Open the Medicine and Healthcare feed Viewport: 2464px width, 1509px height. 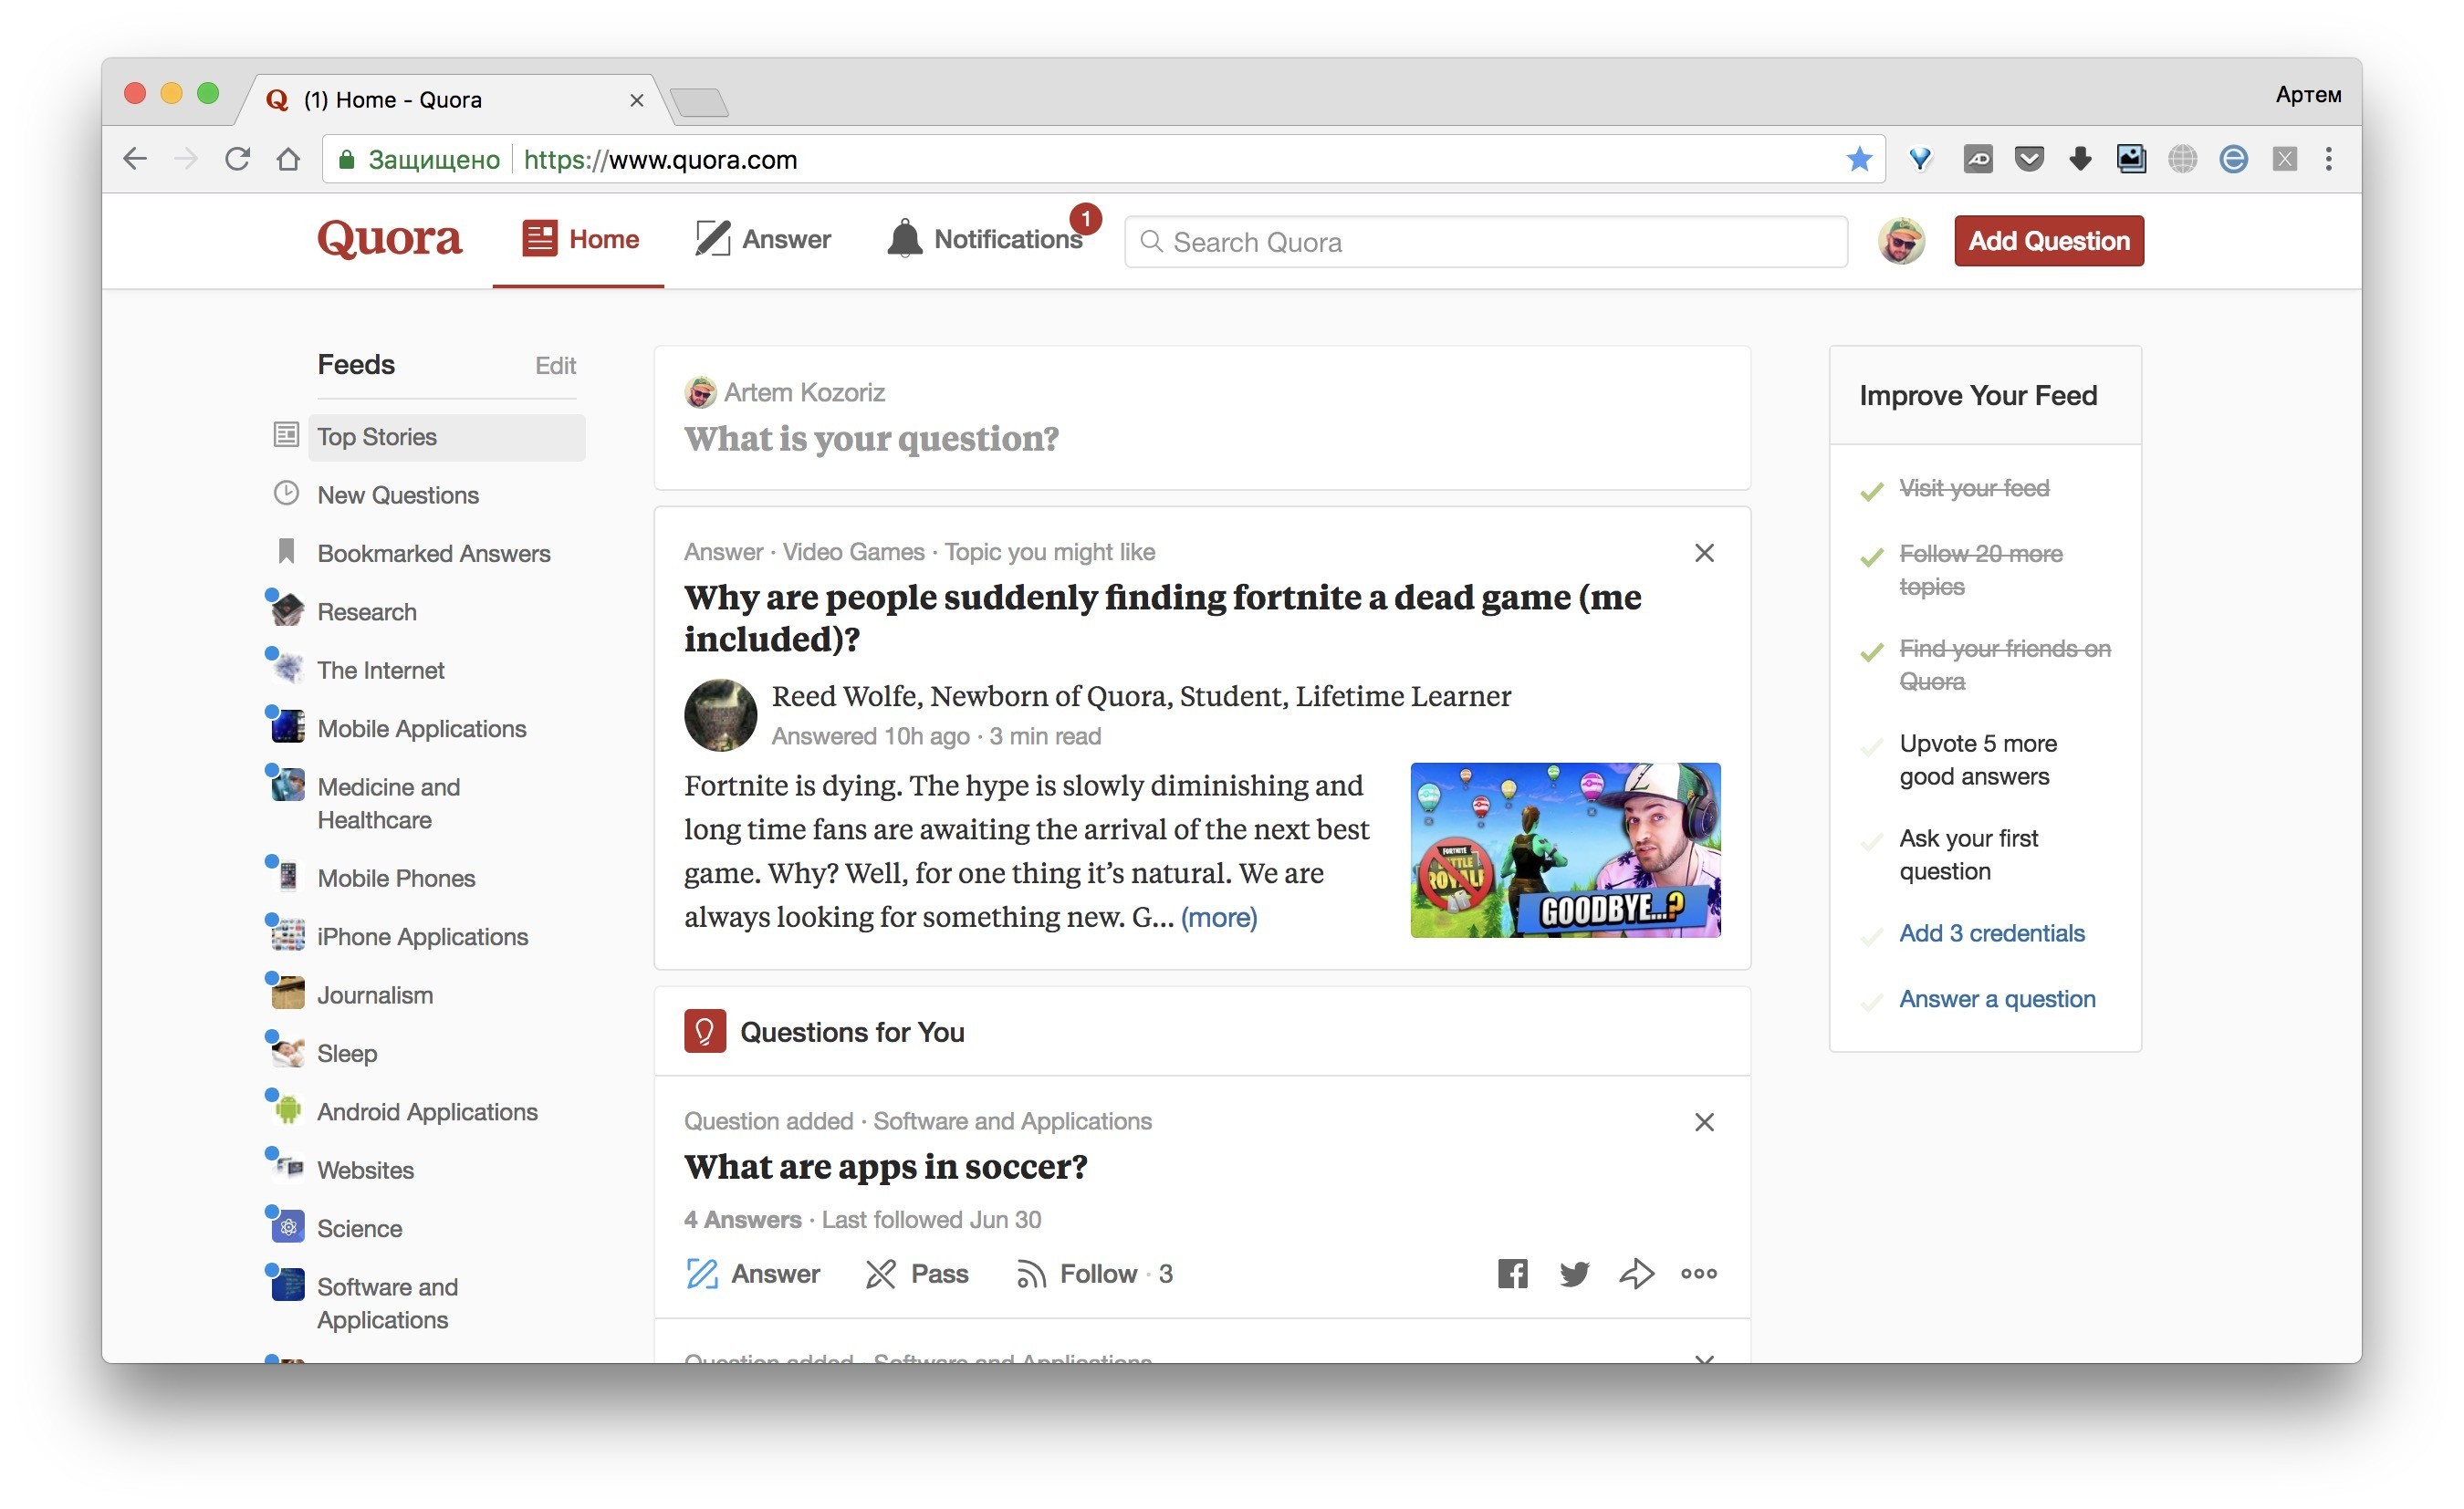pyautogui.click(x=389, y=803)
